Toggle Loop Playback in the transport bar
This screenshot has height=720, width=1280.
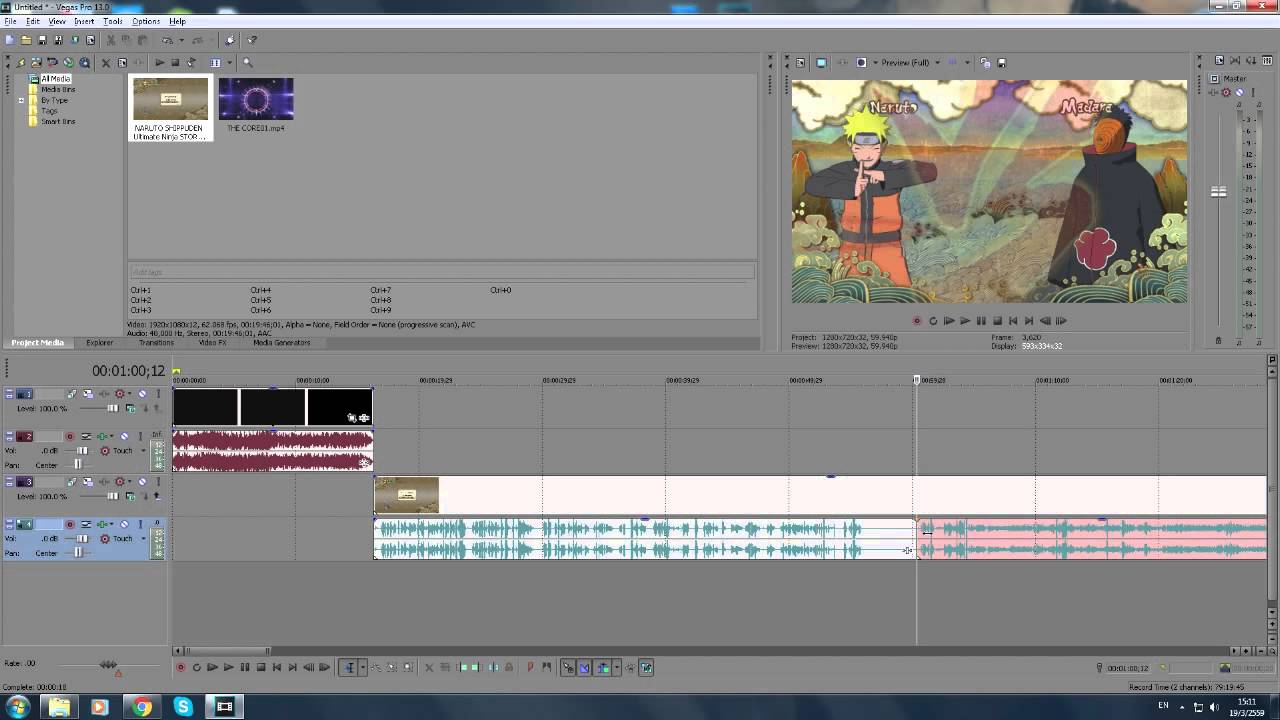(196, 667)
